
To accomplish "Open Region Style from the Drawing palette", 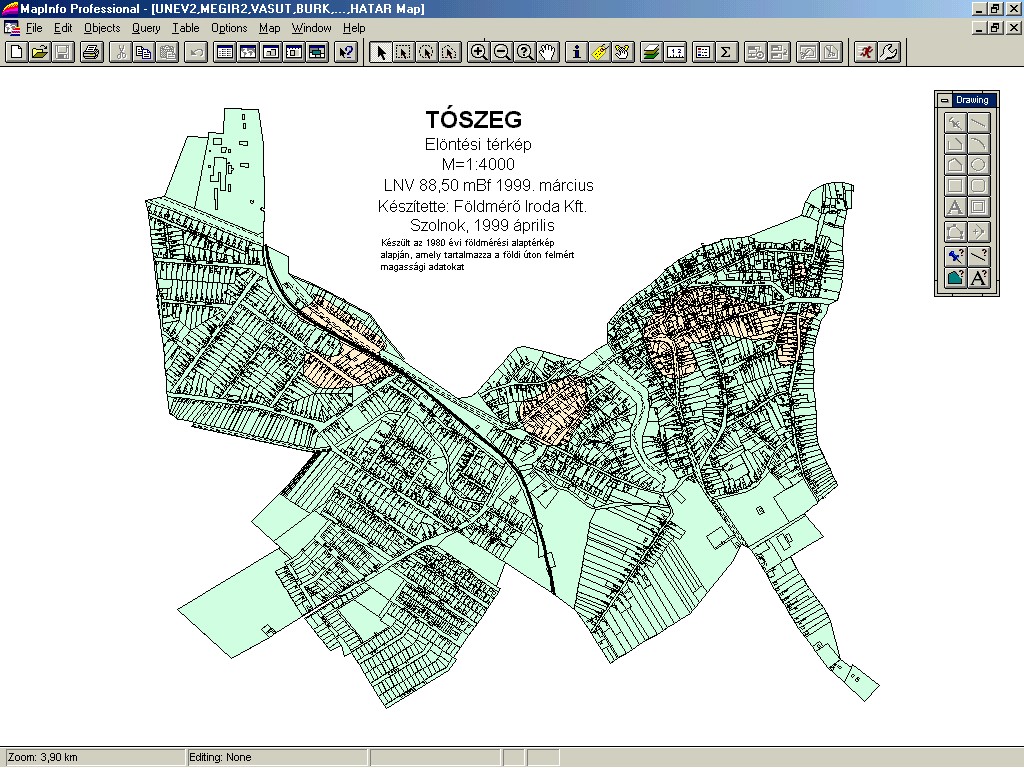I will tap(955, 278).
